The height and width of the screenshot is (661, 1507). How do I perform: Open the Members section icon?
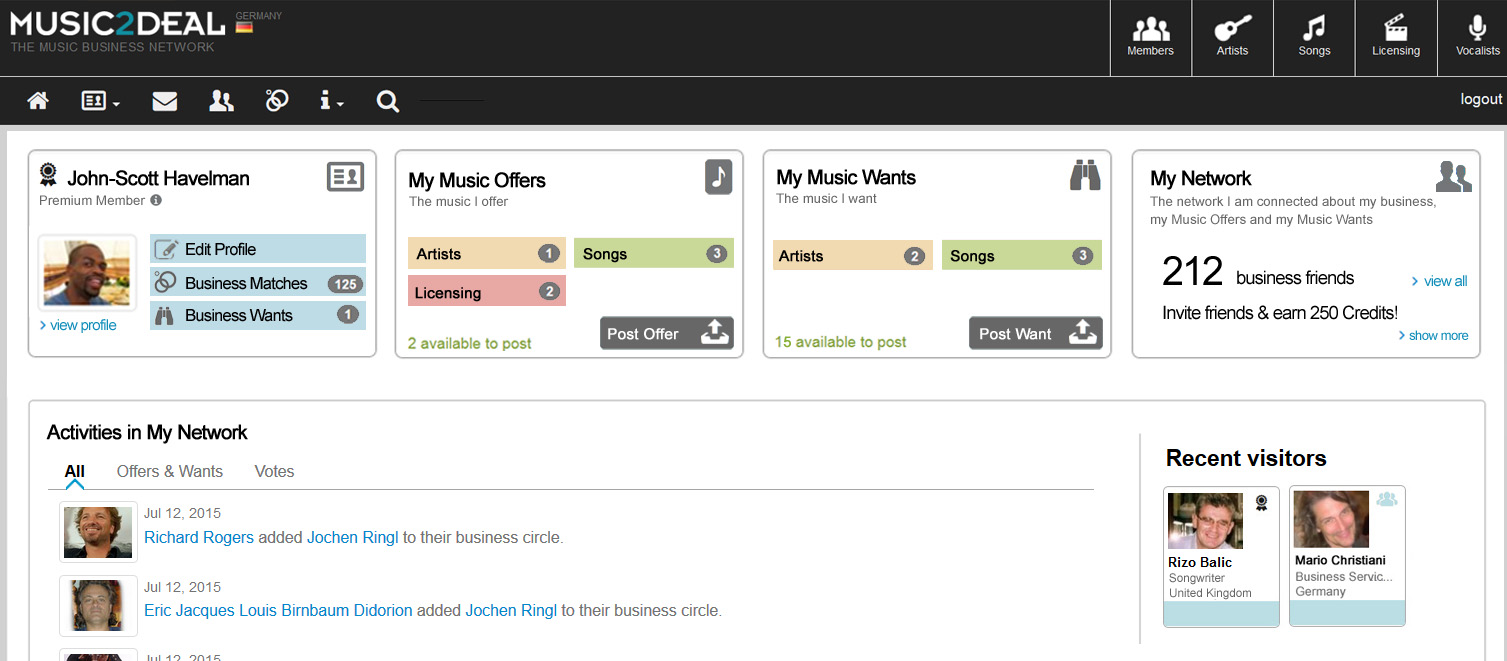[x=1150, y=37]
